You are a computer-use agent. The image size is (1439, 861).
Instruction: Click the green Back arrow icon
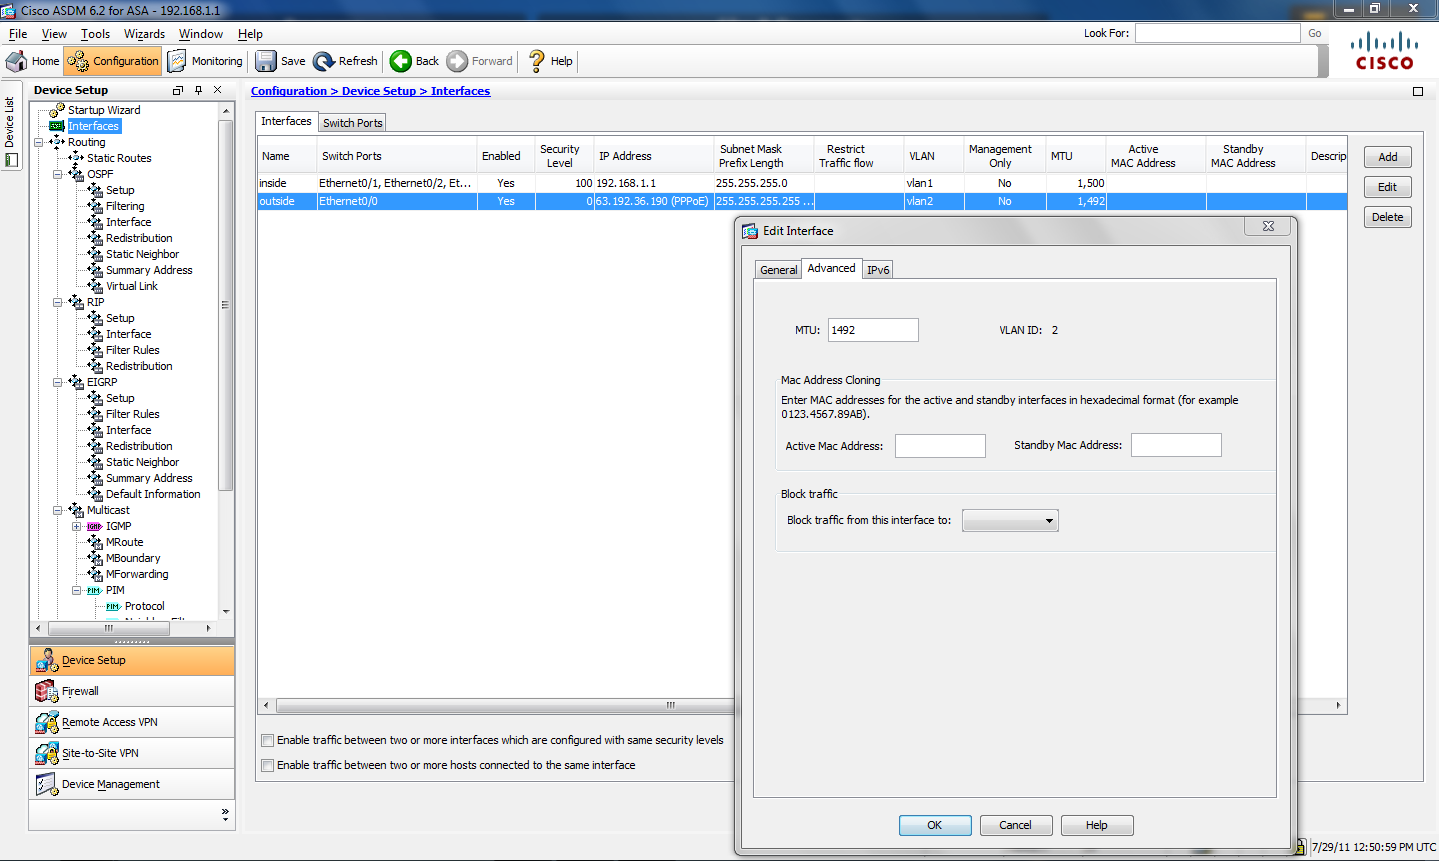[401, 61]
